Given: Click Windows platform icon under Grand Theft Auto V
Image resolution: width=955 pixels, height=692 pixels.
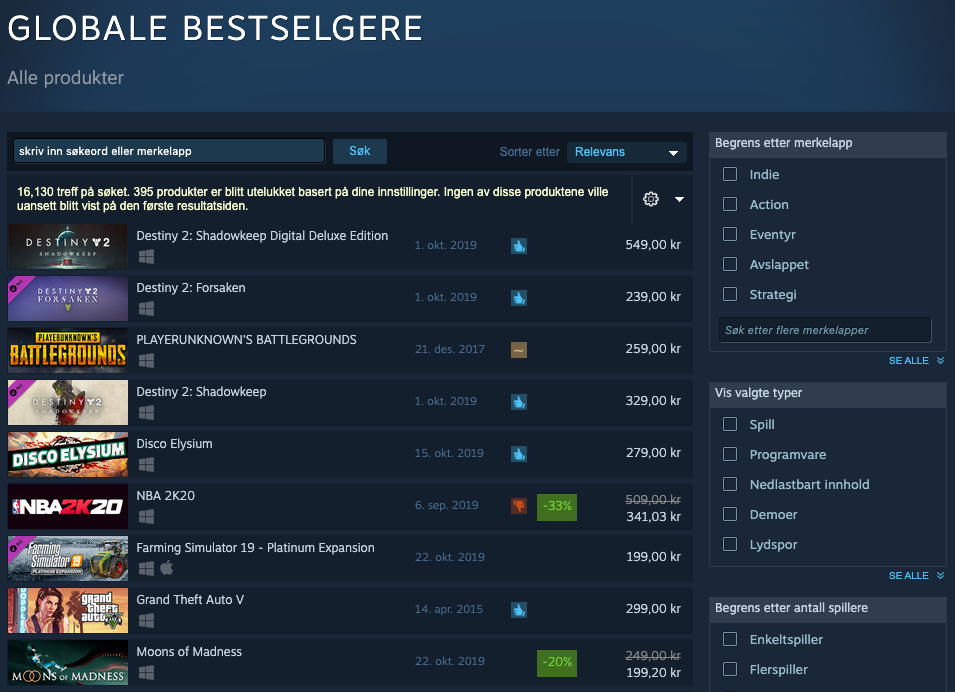Looking at the screenshot, I should 146,621.
